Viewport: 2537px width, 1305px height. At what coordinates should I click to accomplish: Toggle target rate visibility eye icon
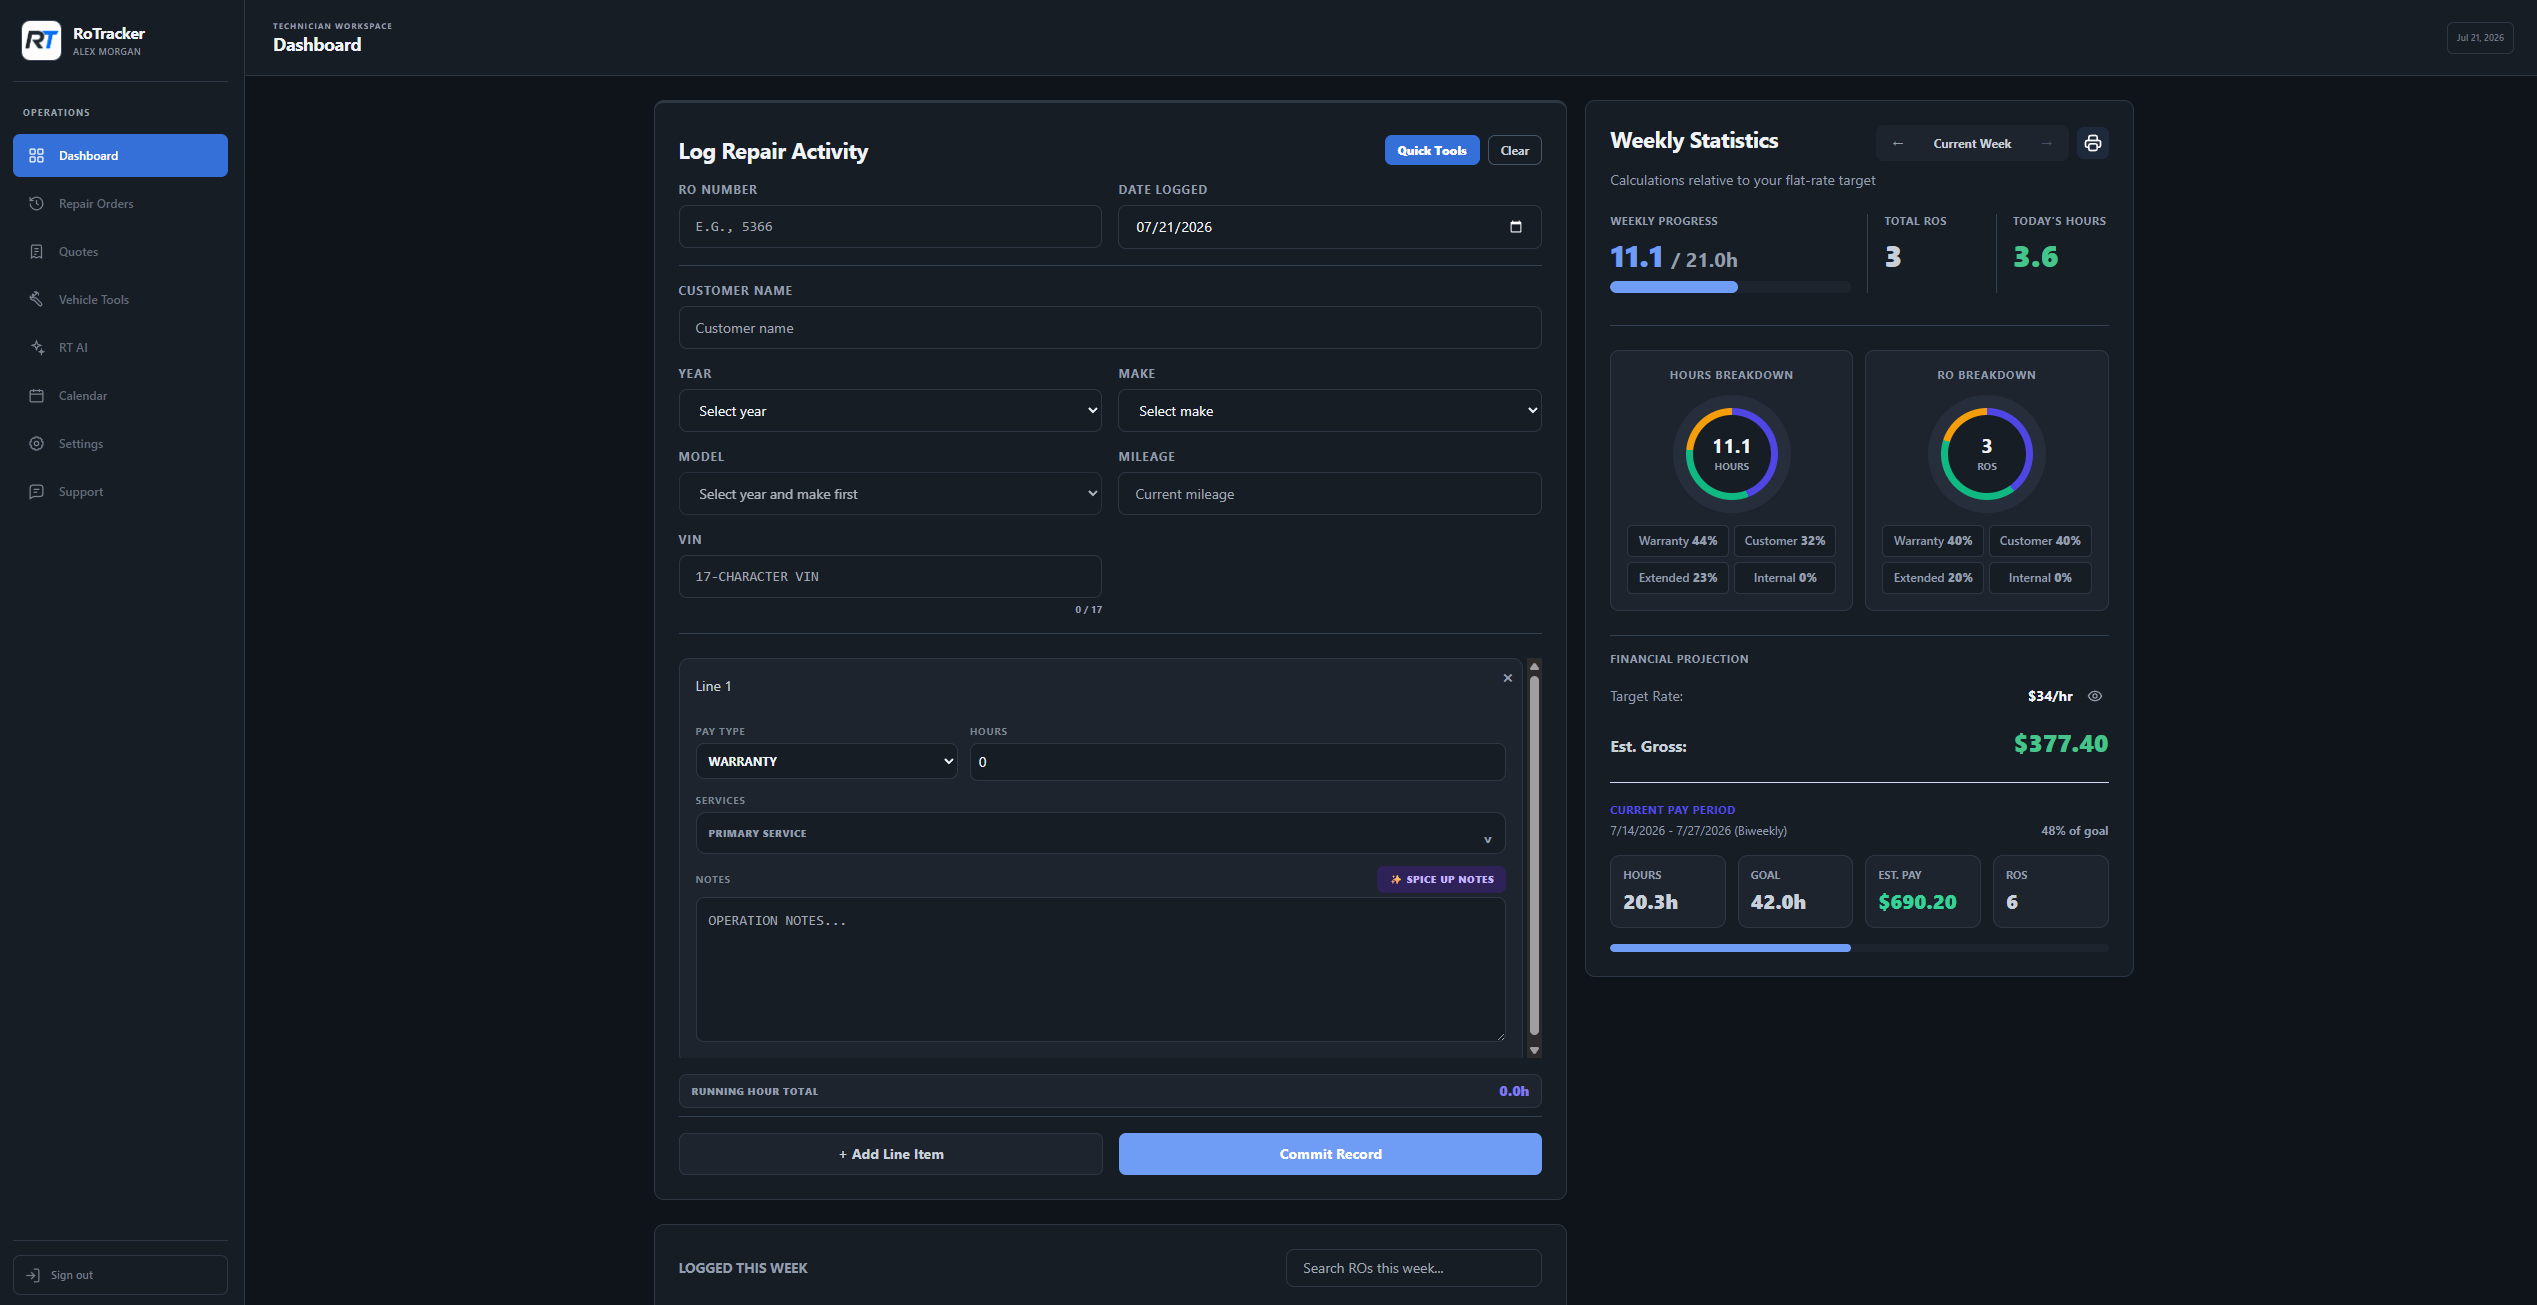pyautogui.click(x=2095, y=696)
